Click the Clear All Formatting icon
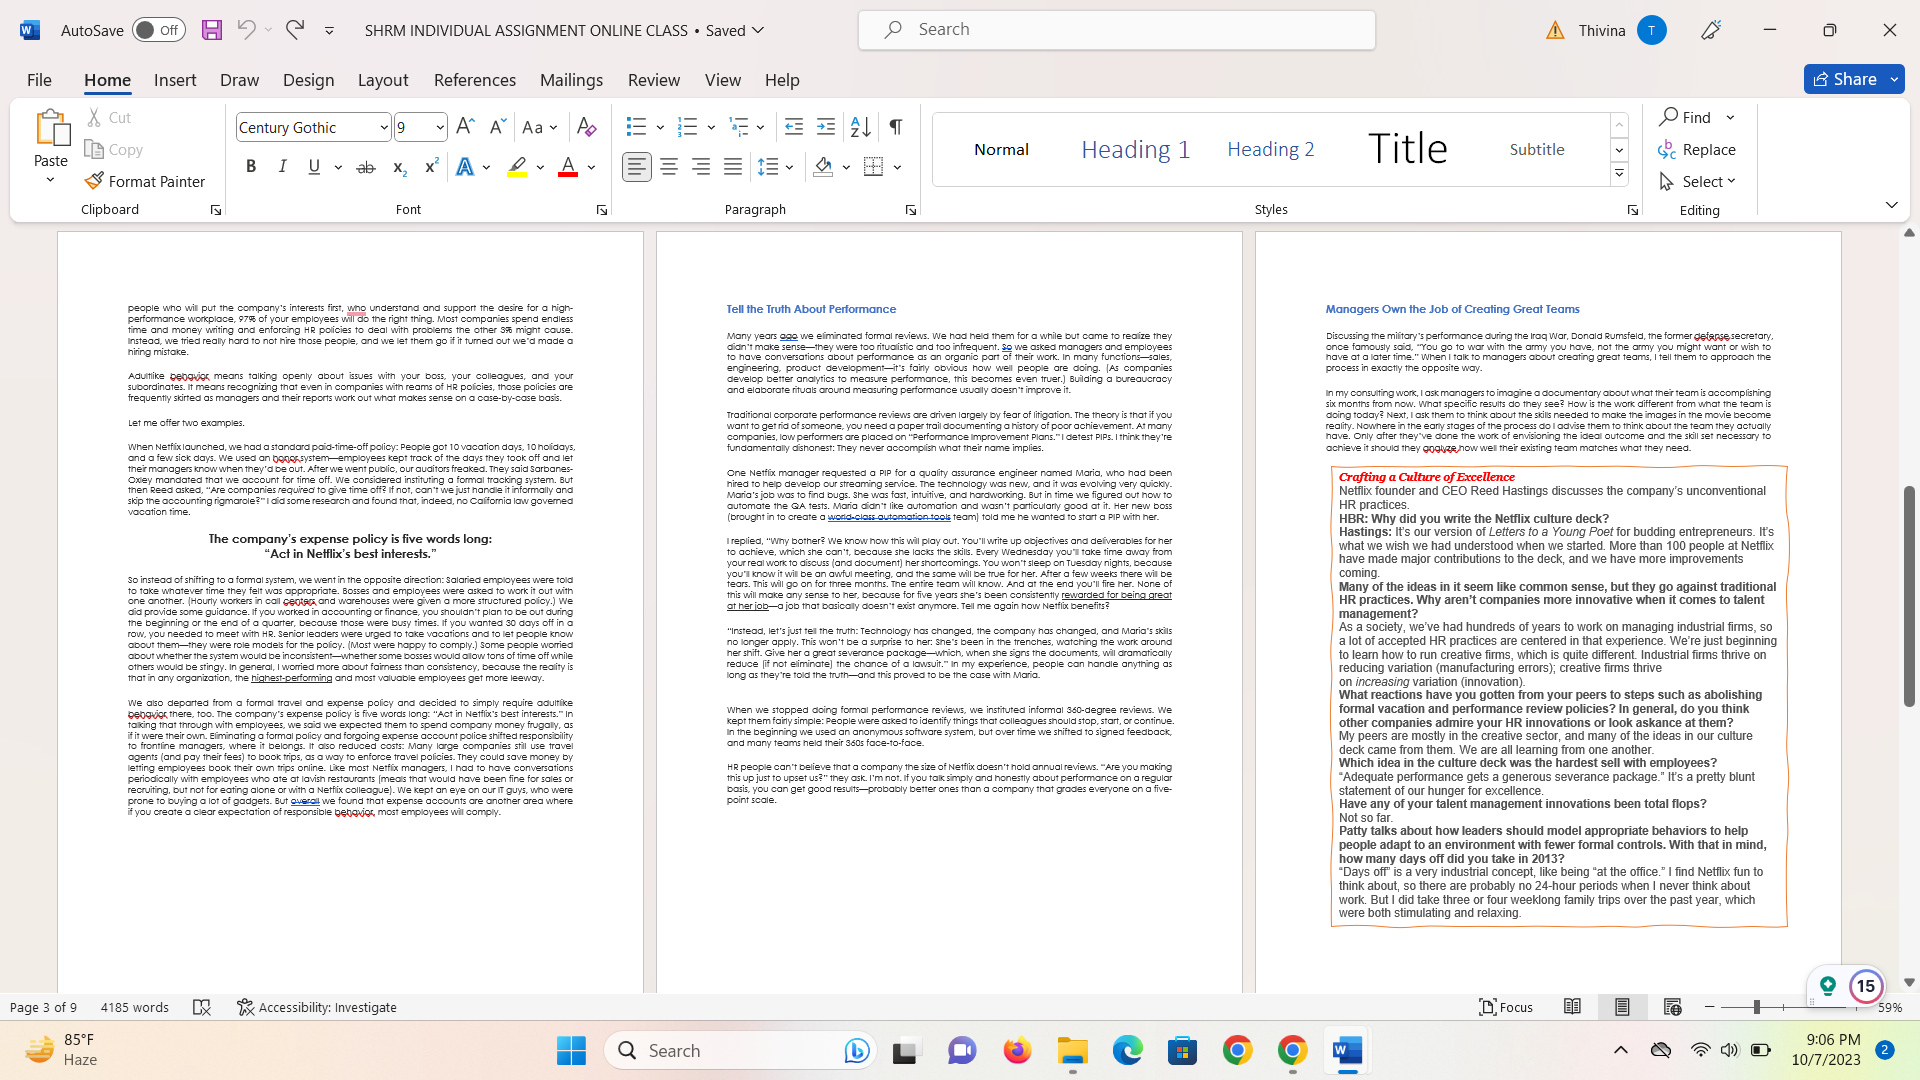The height and width of the screenshot is (1080, 1920). pyautogui.click(x=587, y=127)
